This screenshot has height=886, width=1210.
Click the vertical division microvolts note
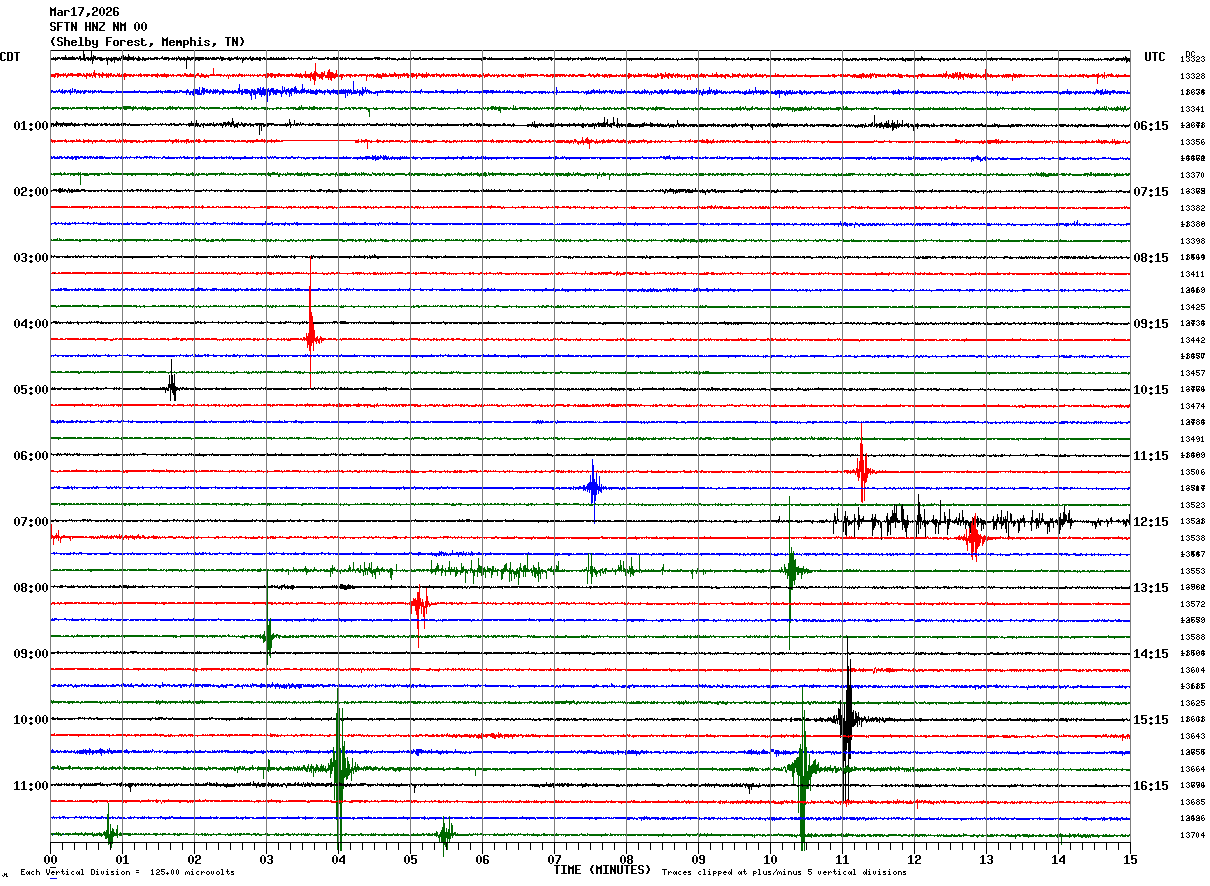pos(127,872)
